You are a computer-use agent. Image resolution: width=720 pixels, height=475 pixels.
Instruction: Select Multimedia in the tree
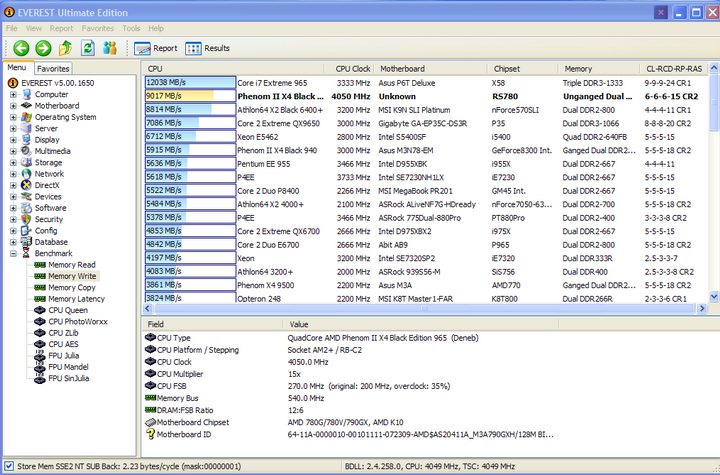point(53,151)
